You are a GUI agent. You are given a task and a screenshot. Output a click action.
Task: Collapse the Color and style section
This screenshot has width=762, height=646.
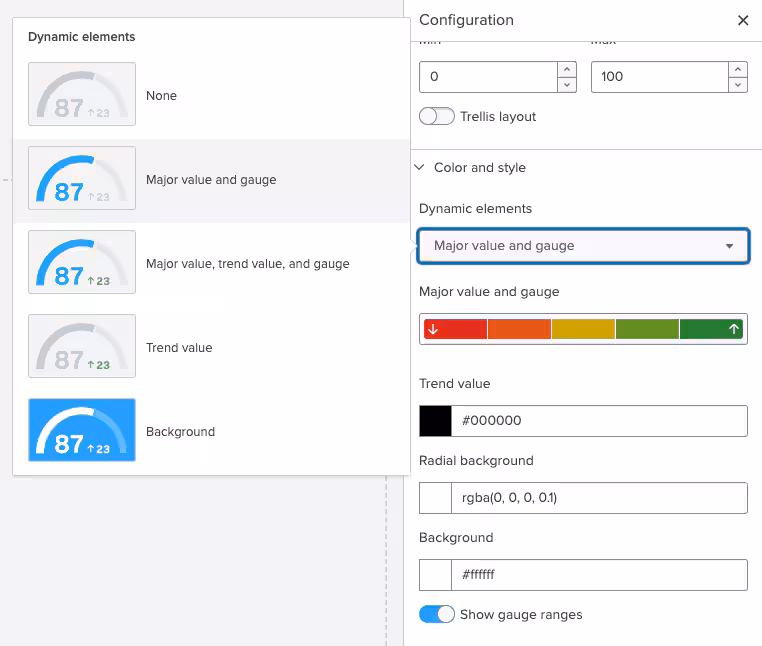pos(419,168)
